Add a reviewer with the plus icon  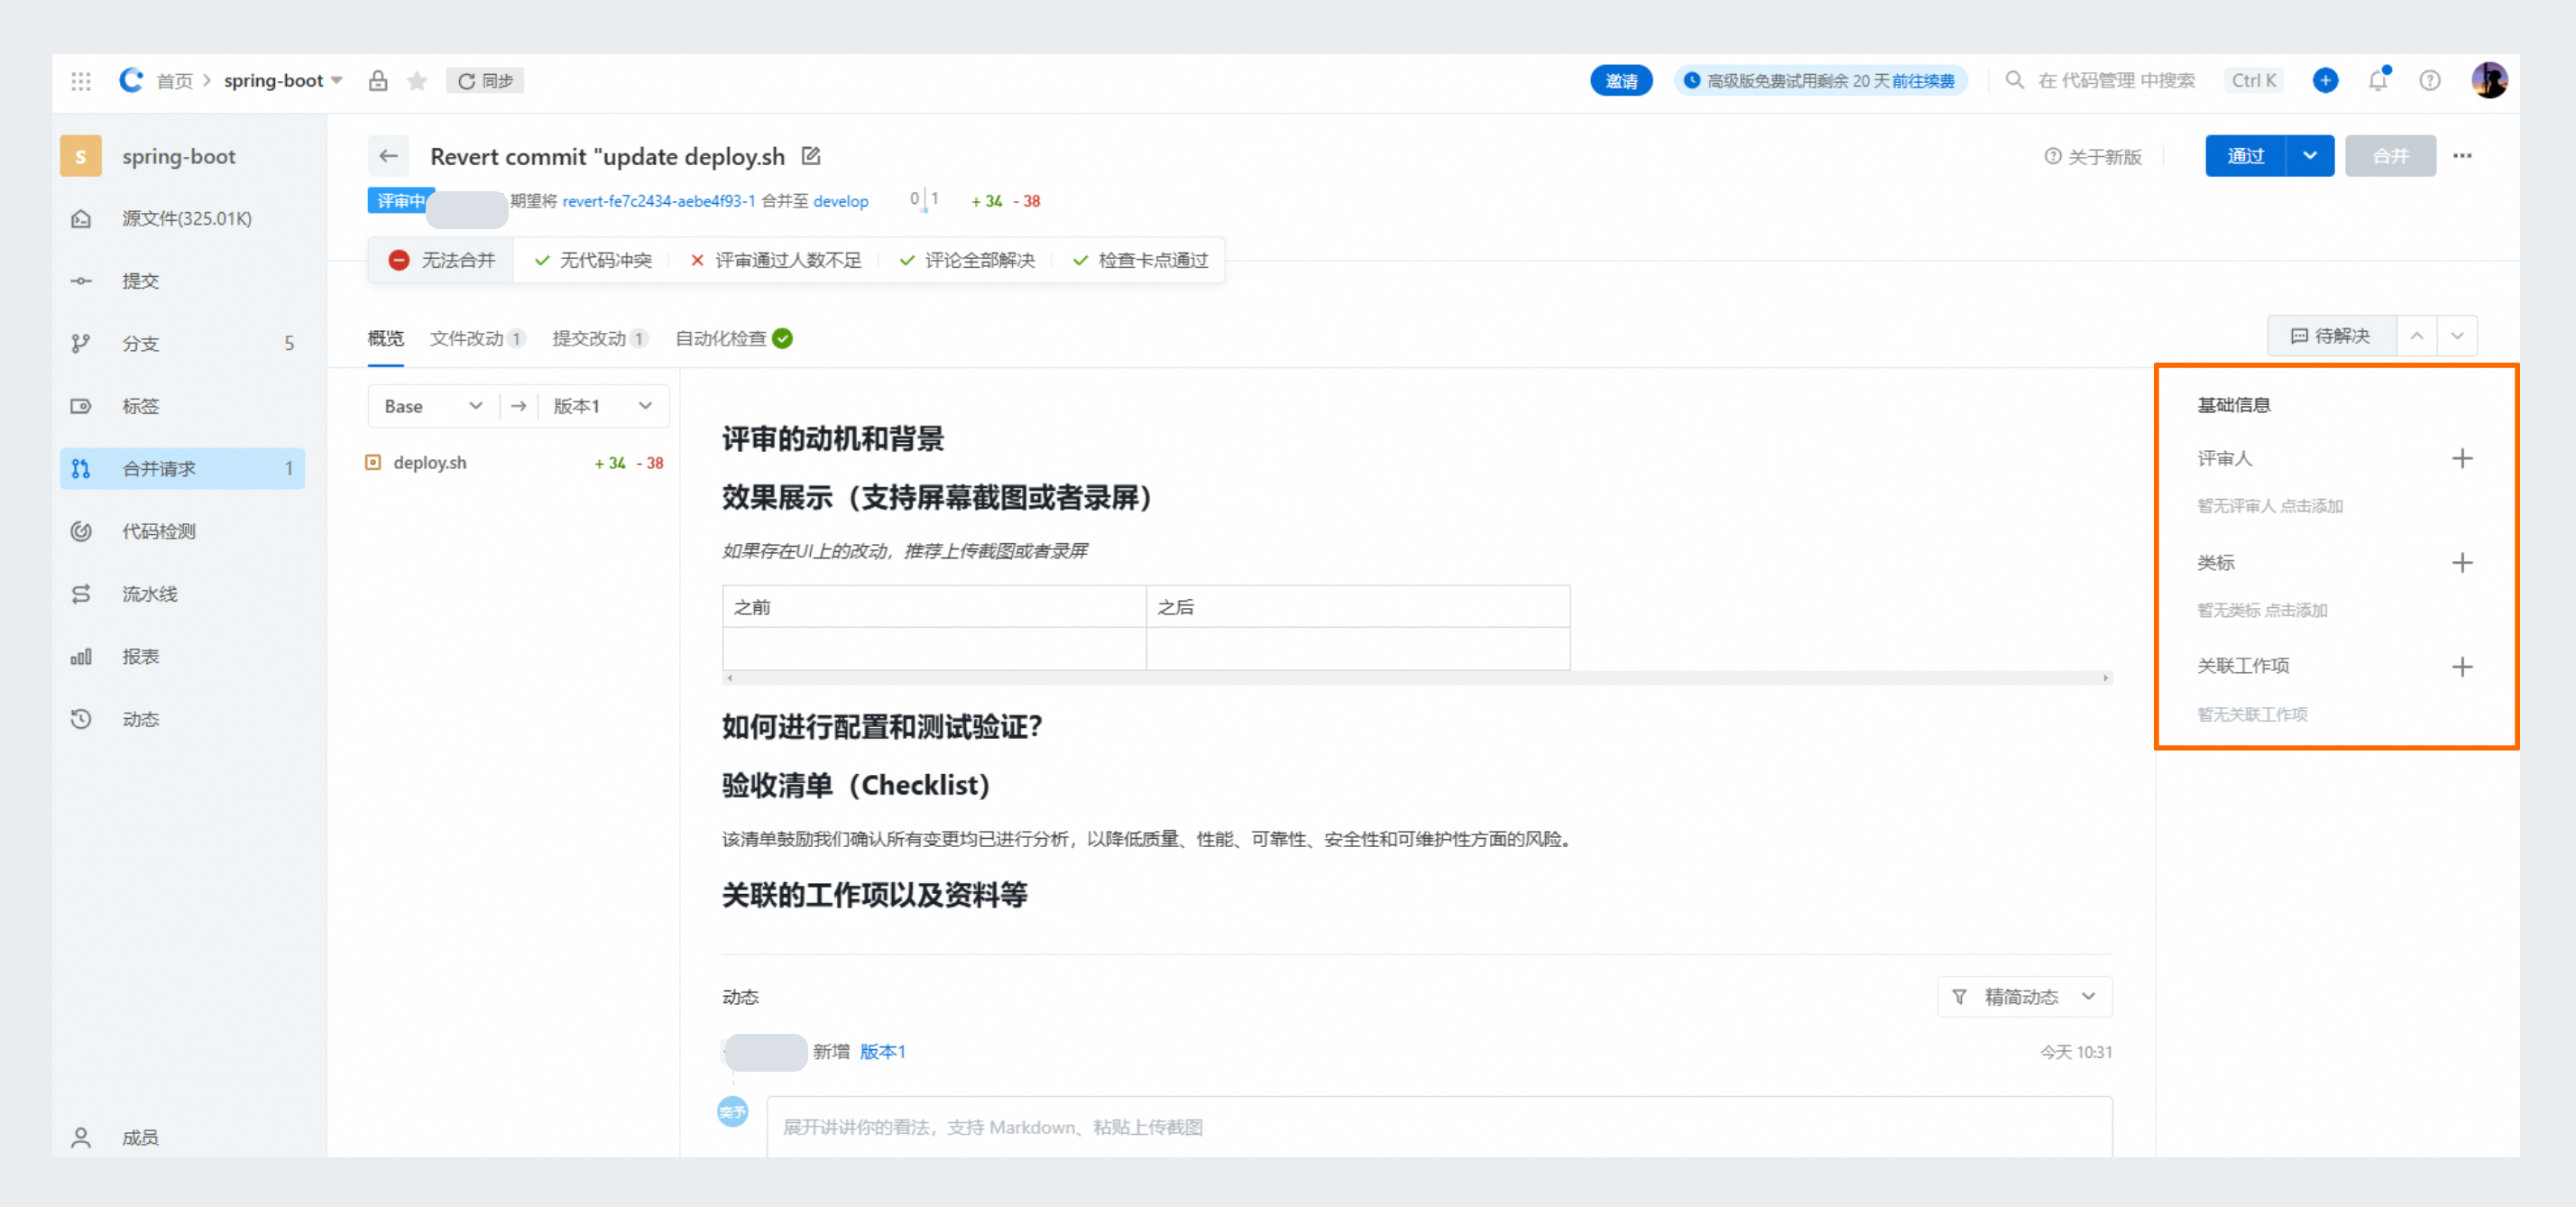pyautogui.click(x=2463, y=459)
